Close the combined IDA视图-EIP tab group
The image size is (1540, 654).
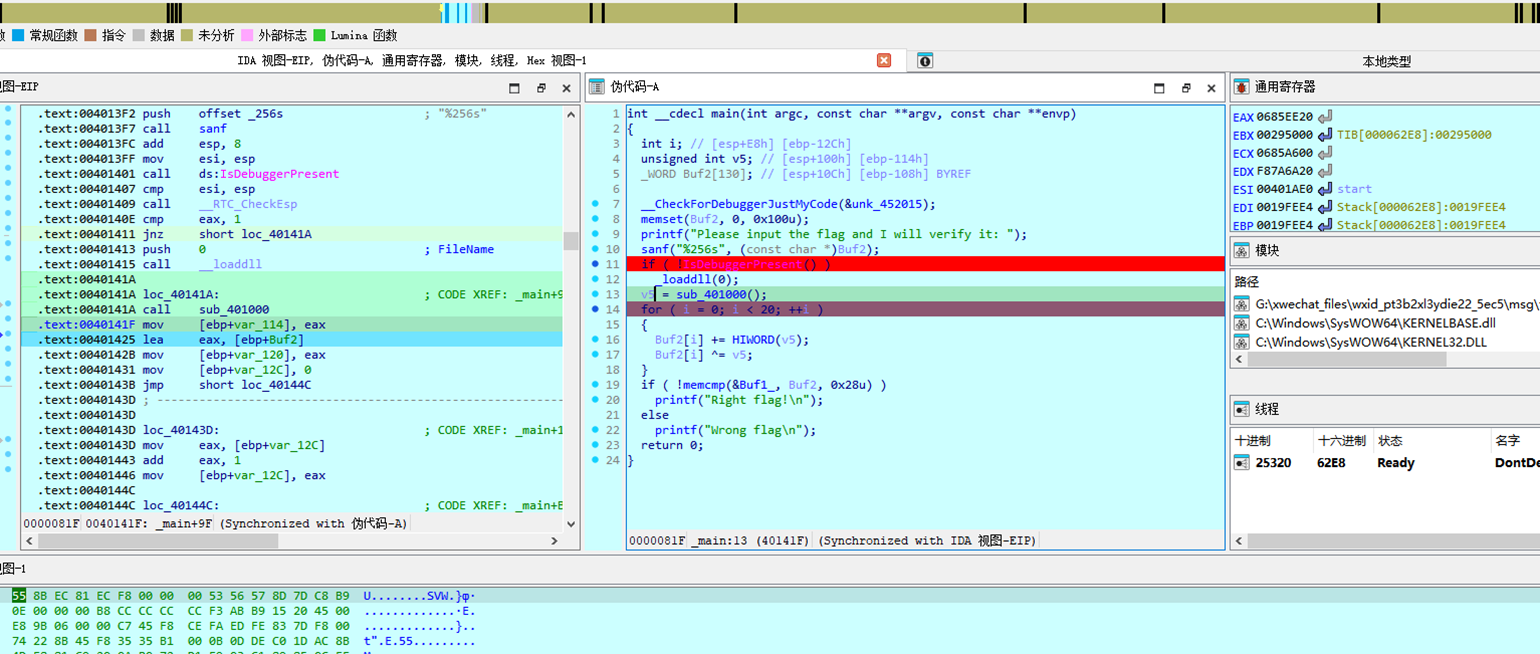[884, 60]
